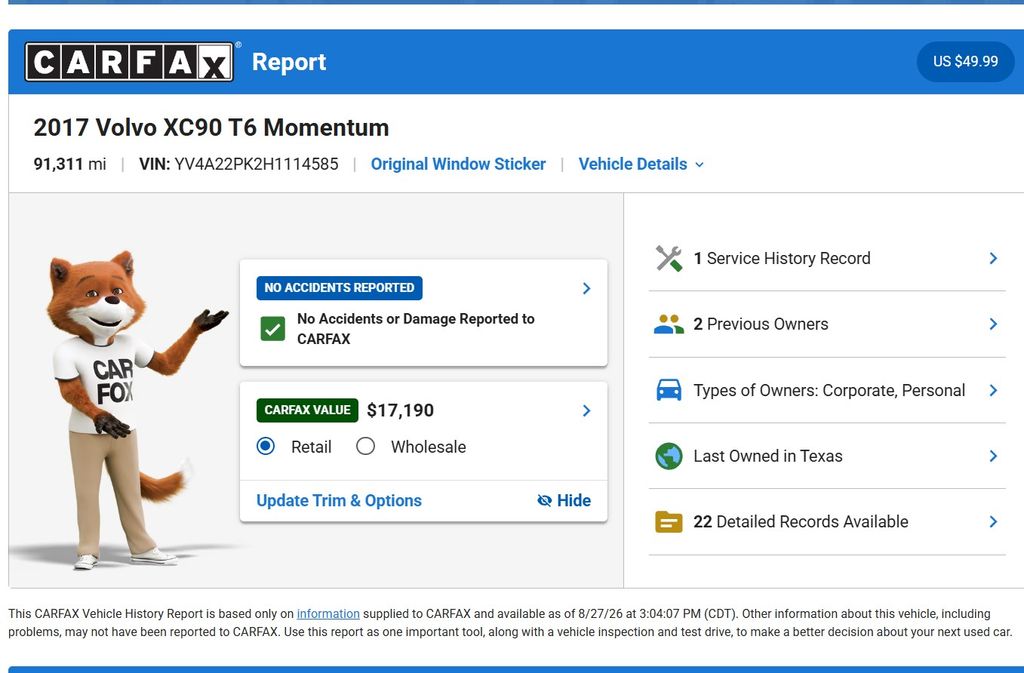Screen dimensions: 1024x673
Task: Expand the Vehicle Details dropdown
Action: click(641, 164)
